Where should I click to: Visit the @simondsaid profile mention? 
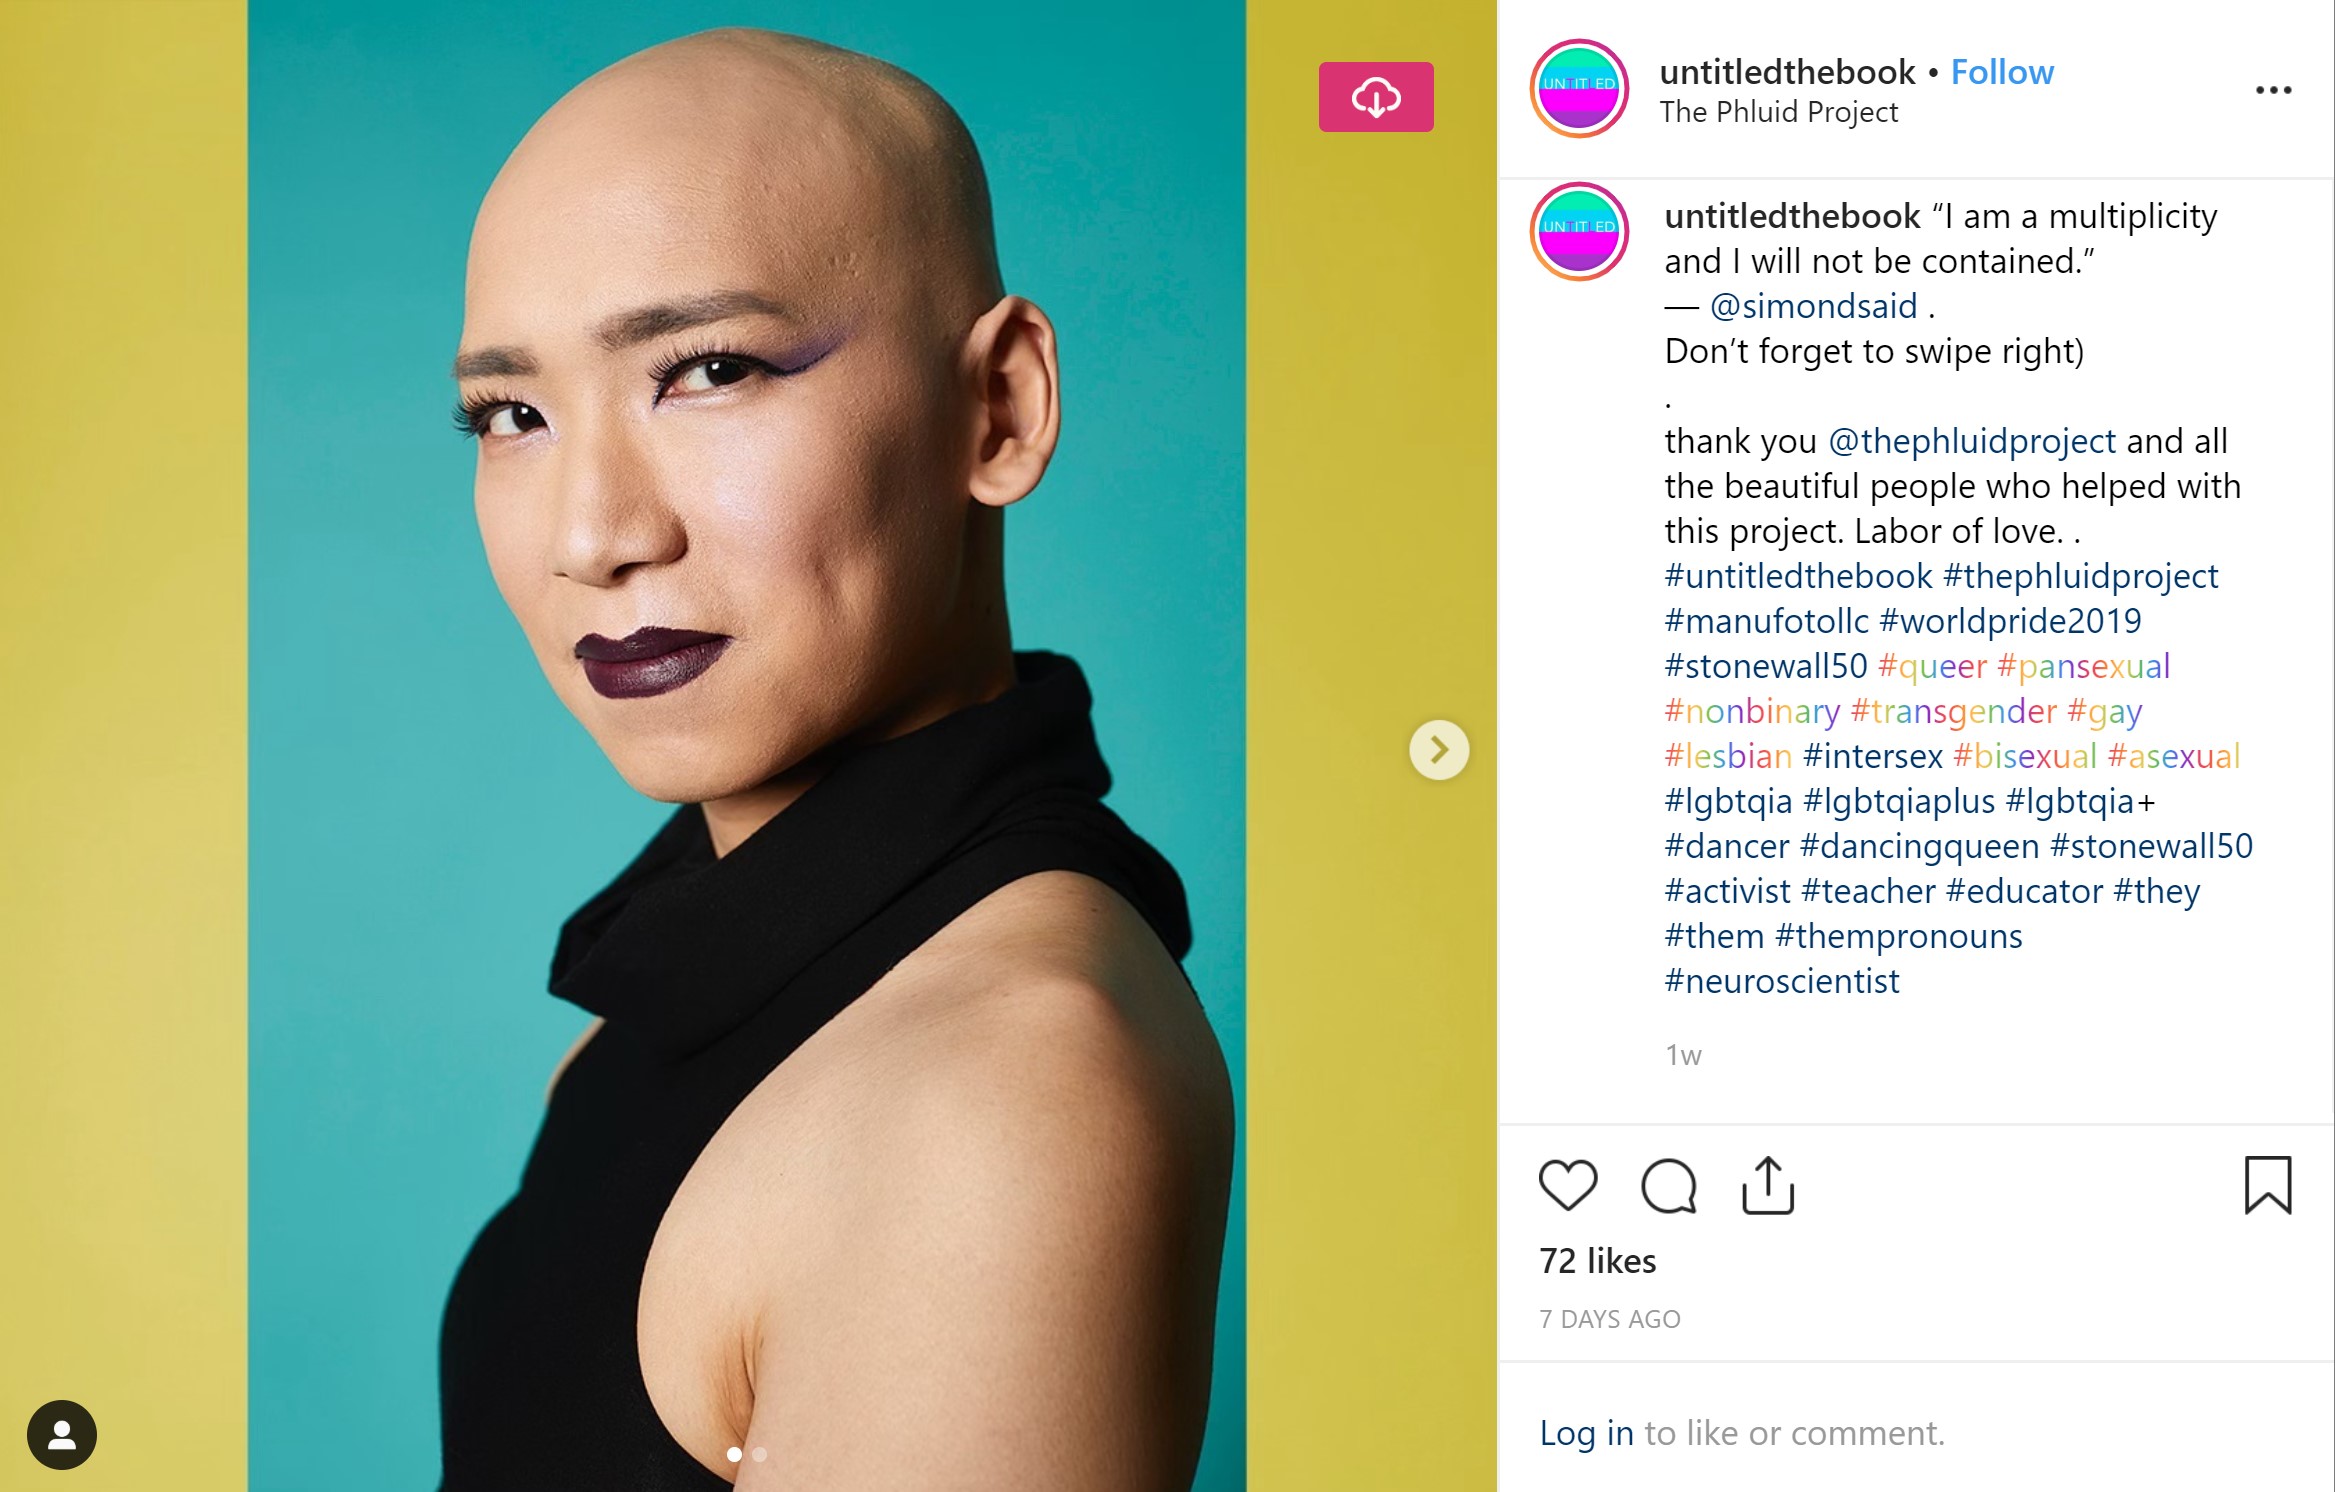point(1813,306)
